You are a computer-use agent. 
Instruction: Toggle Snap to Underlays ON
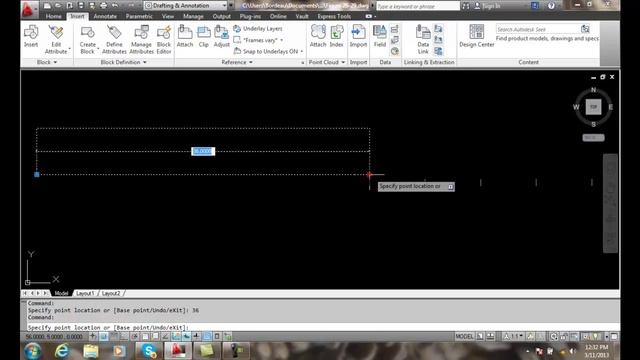pyautogui.click(x=269, y=51)
